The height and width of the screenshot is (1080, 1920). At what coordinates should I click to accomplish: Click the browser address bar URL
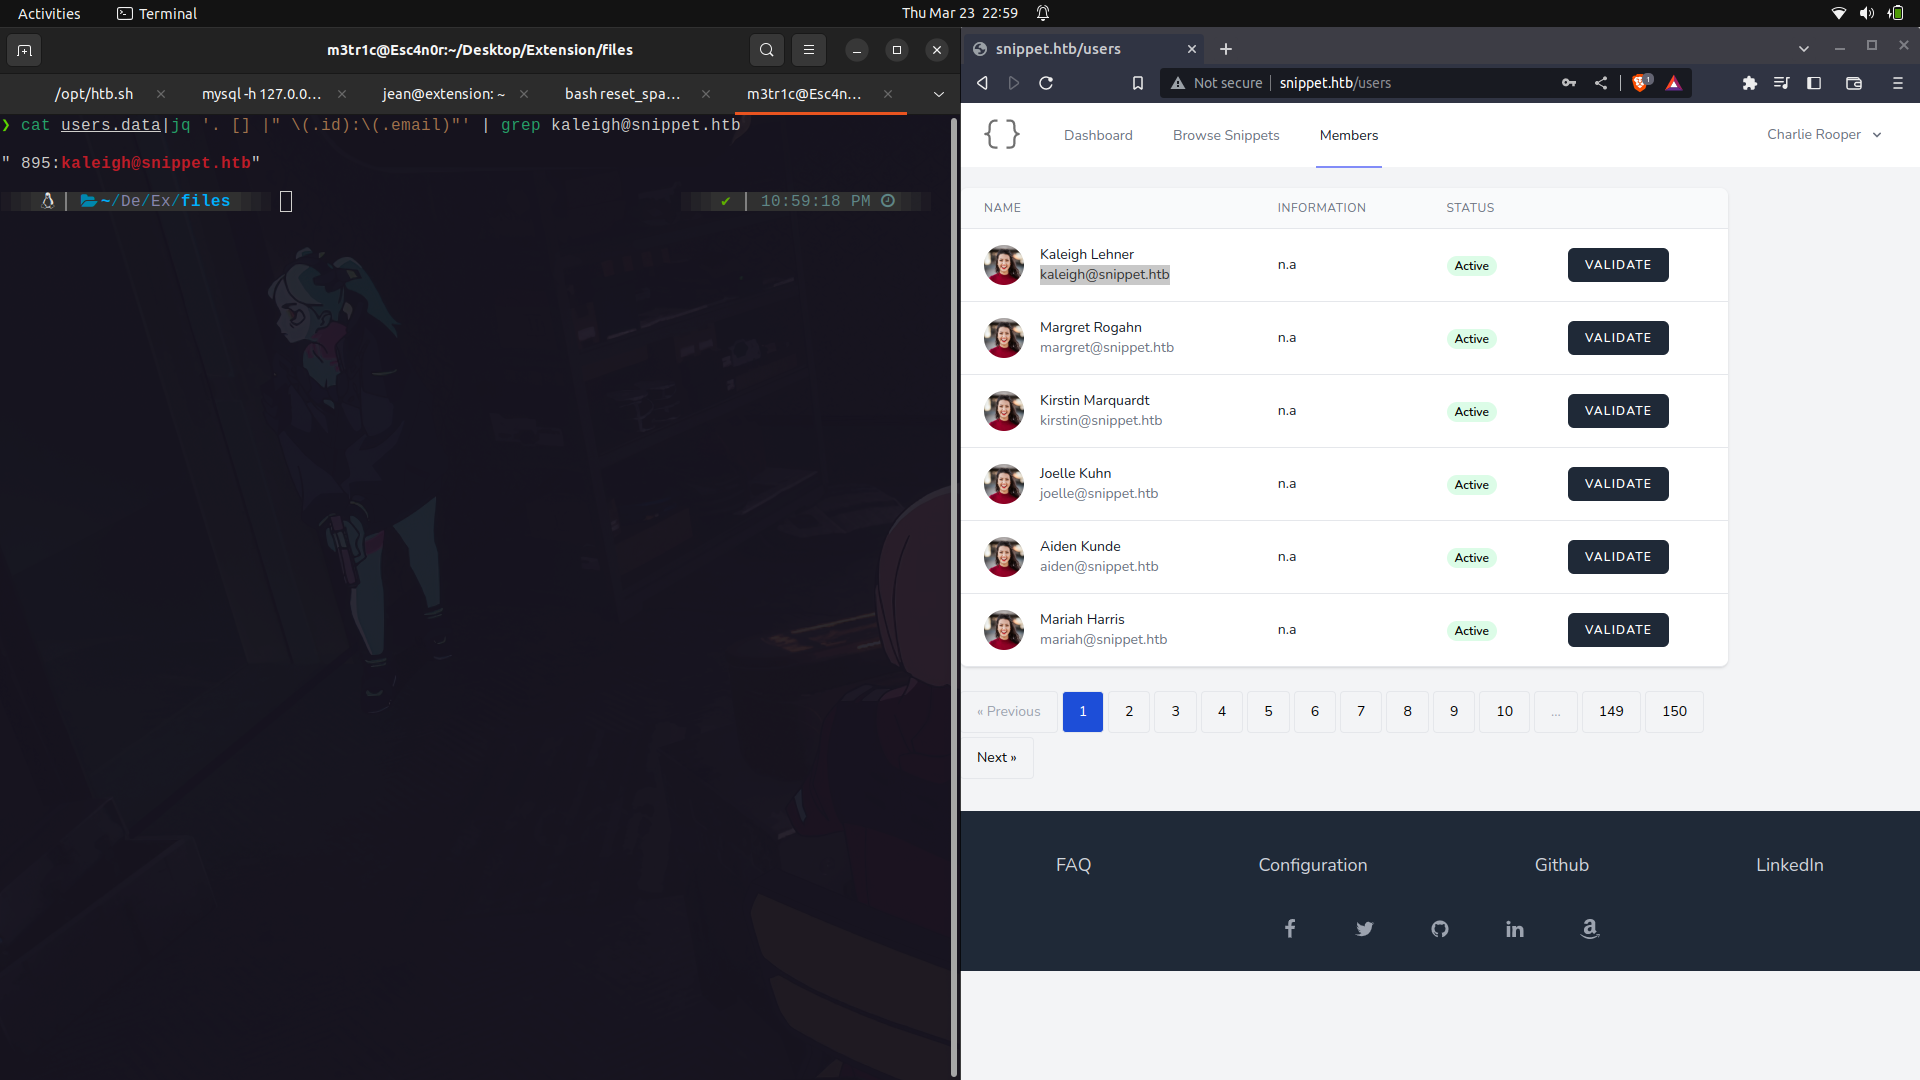click(x=1335, y=83)
